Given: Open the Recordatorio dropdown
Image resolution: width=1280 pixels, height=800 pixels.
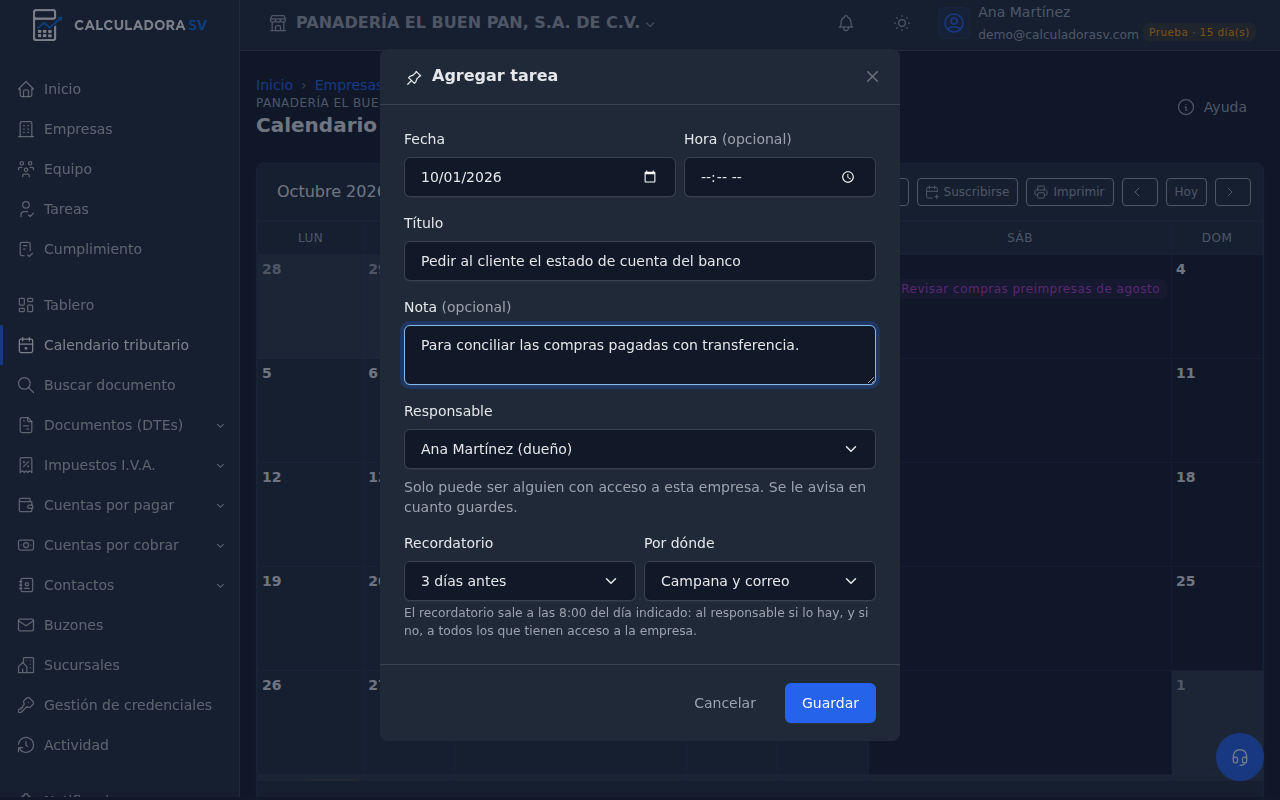Looking at the screenshot, I should coord(520,581).
